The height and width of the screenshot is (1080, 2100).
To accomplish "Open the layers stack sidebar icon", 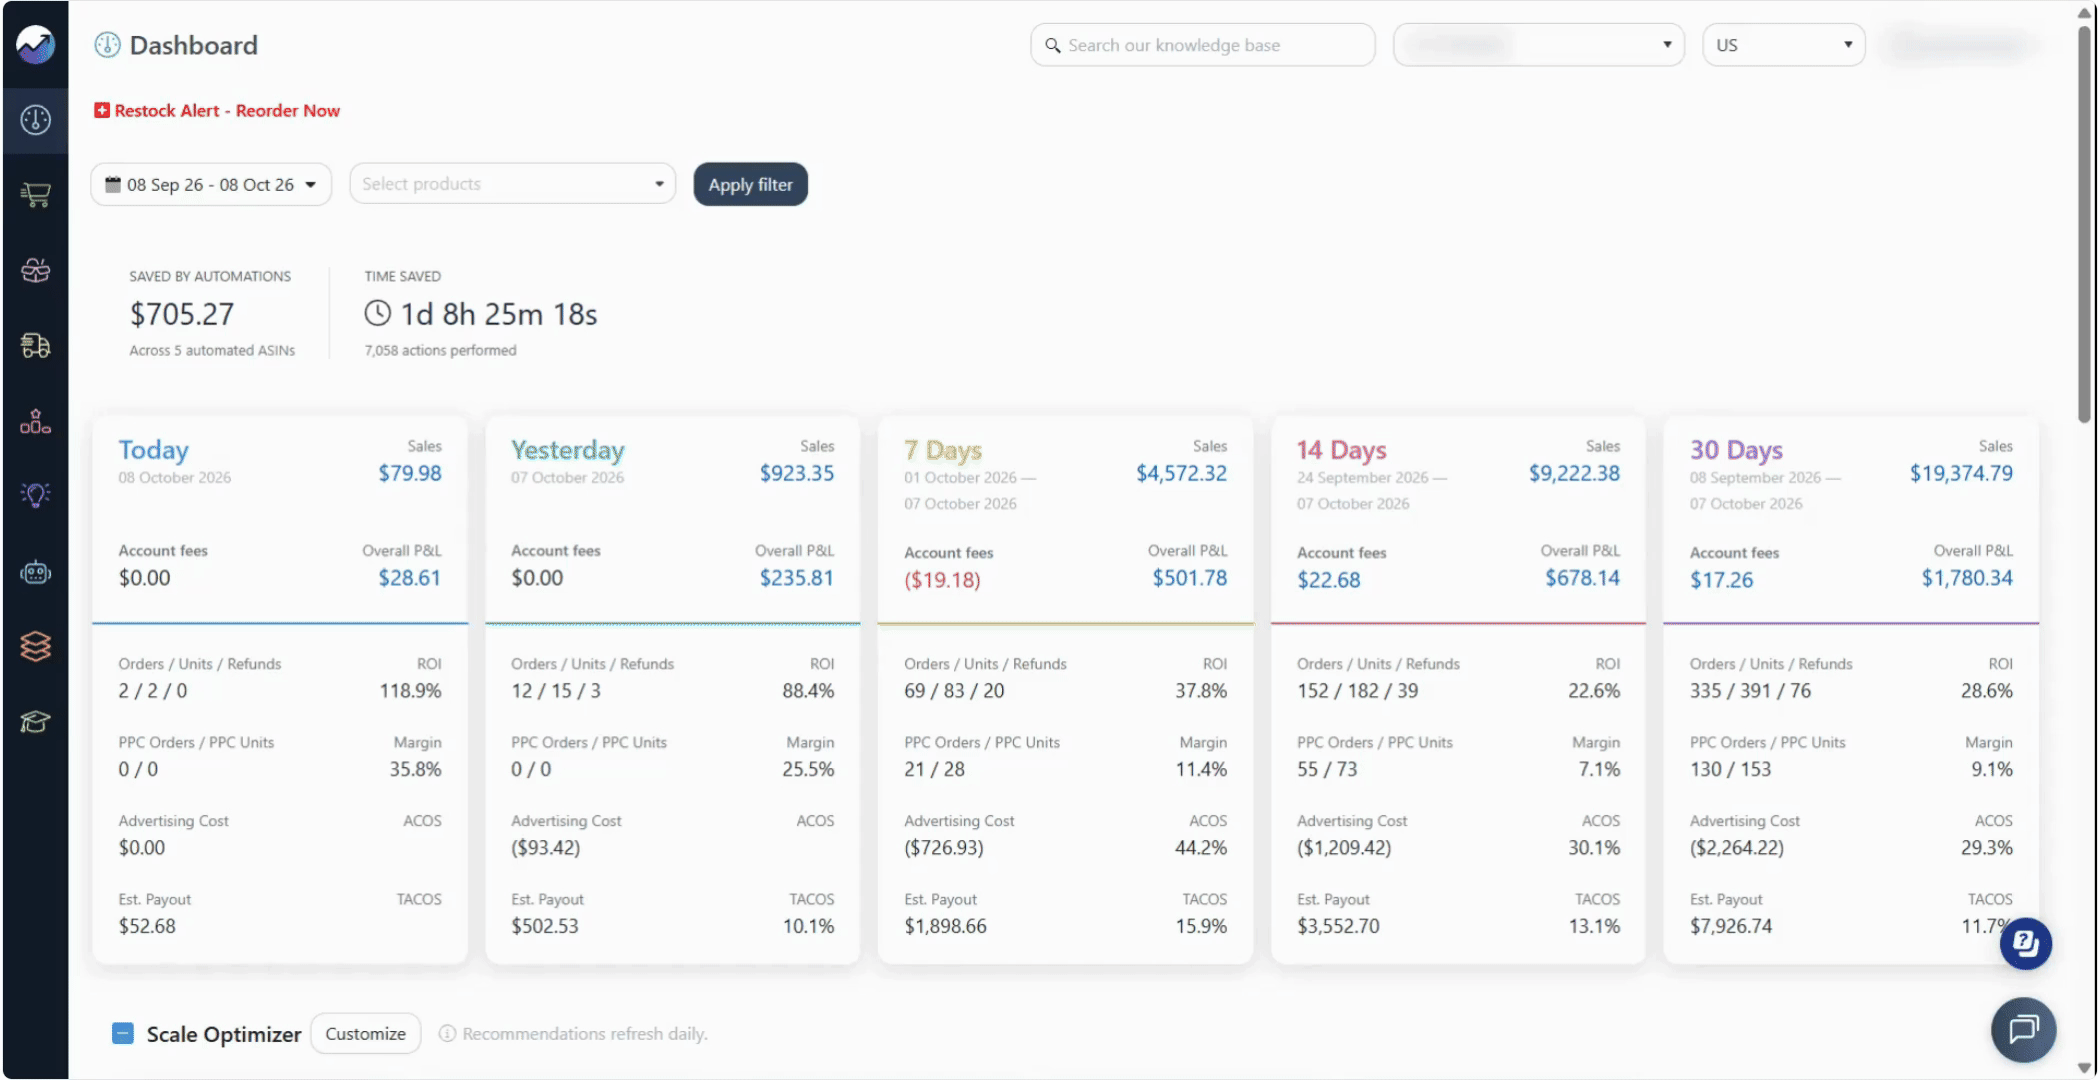I will coord(35,647).
